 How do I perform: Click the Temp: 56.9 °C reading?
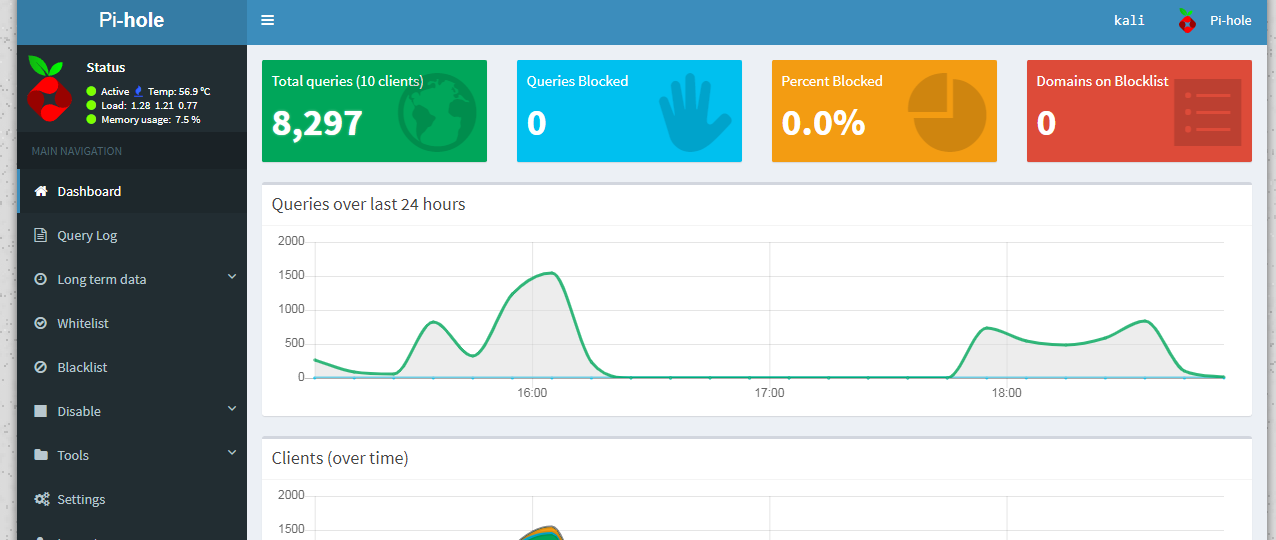[179, 91]
